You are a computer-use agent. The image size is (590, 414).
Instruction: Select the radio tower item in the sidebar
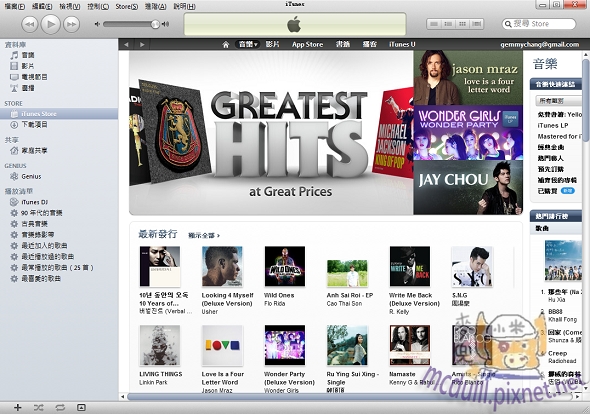28,88
